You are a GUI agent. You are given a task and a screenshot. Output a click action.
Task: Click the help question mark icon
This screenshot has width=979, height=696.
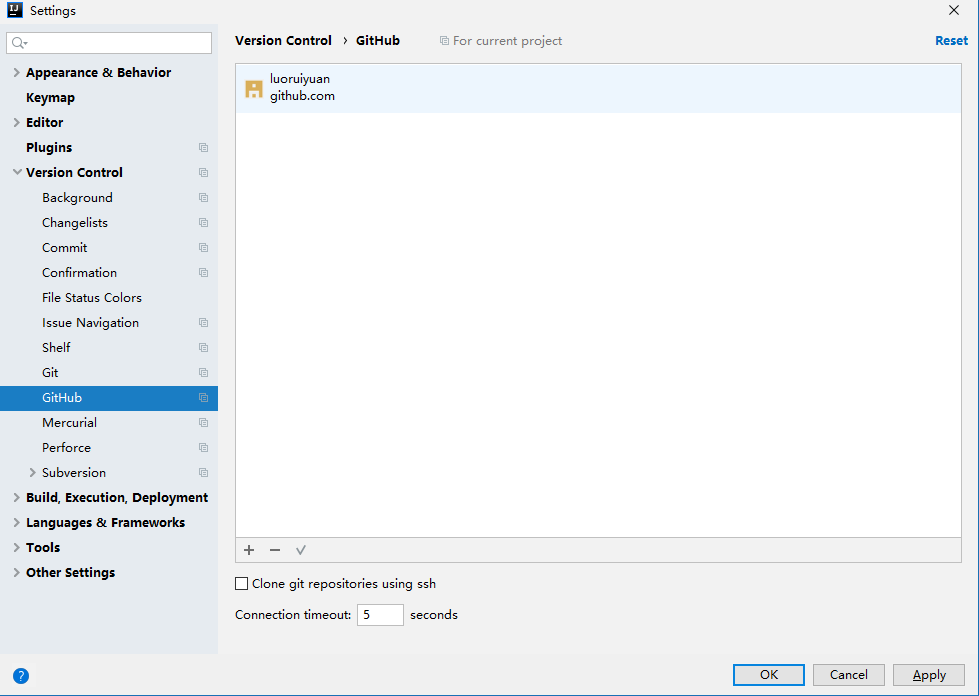(21, 675)
